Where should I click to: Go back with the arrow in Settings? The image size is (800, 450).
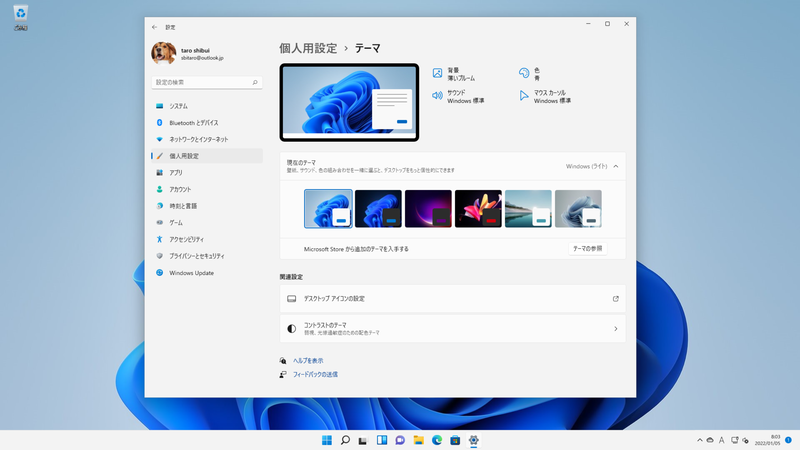click(x=155, y=27)
